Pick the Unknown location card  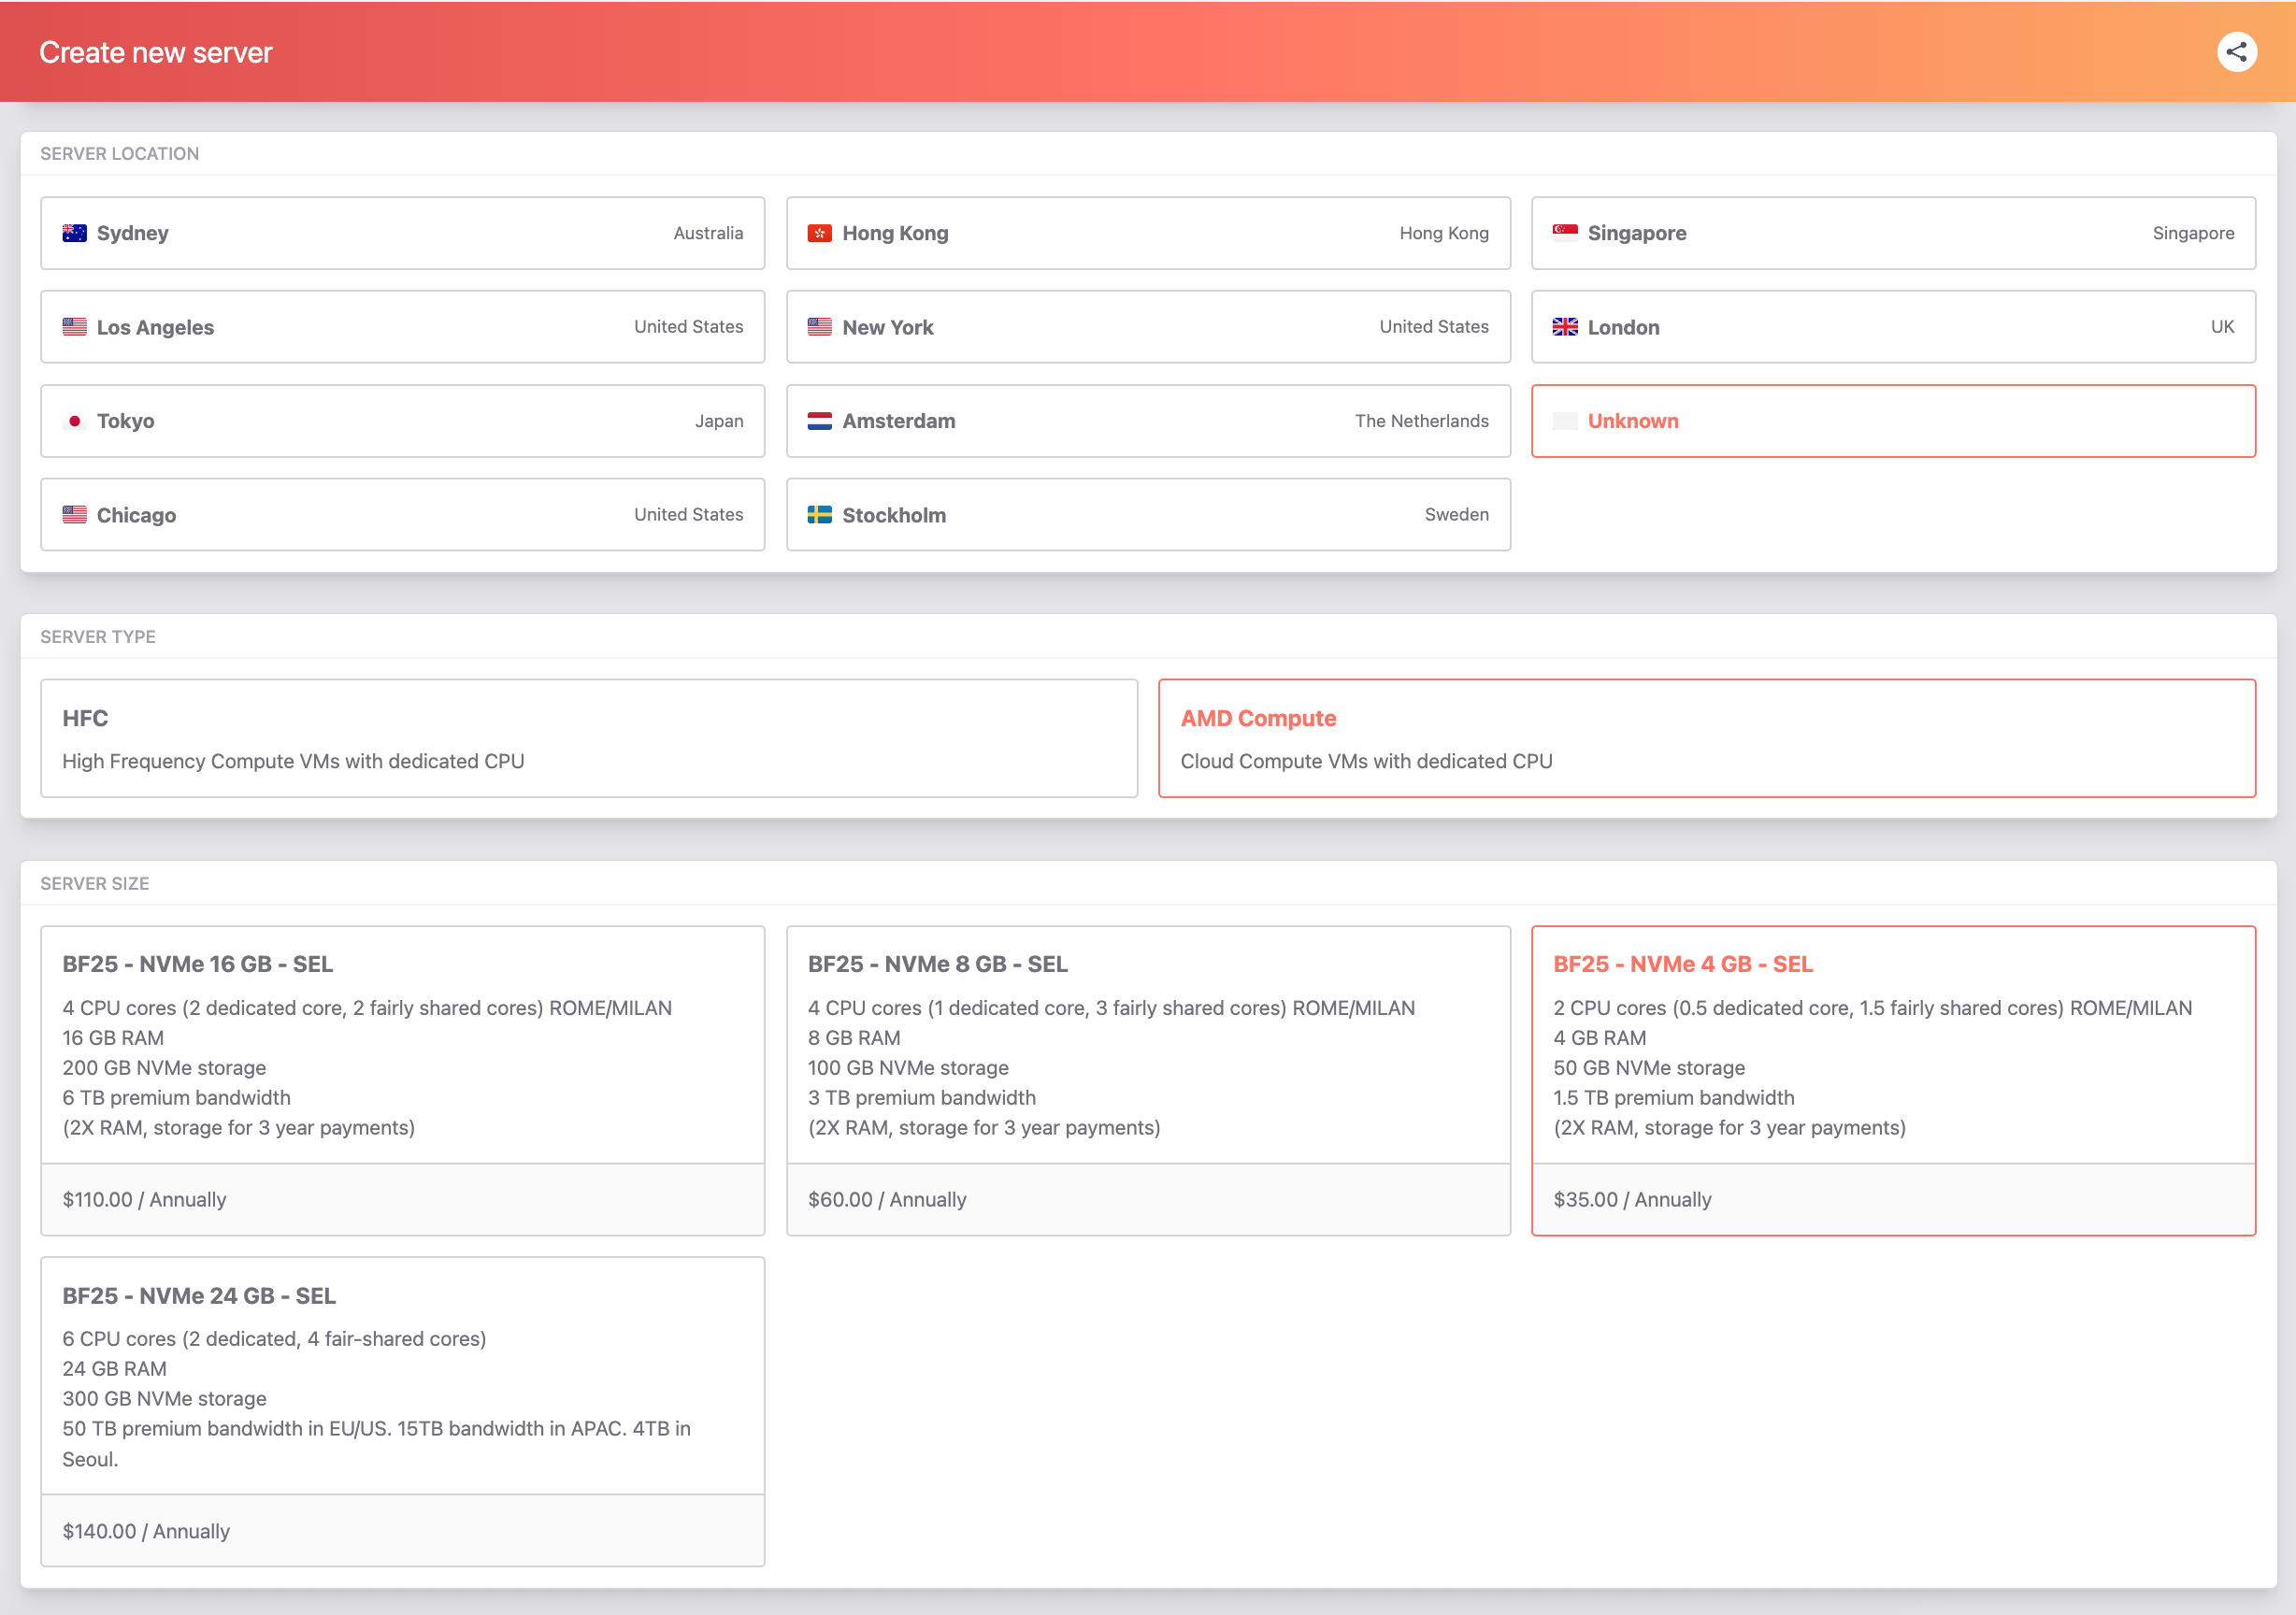pos(1893,421)
